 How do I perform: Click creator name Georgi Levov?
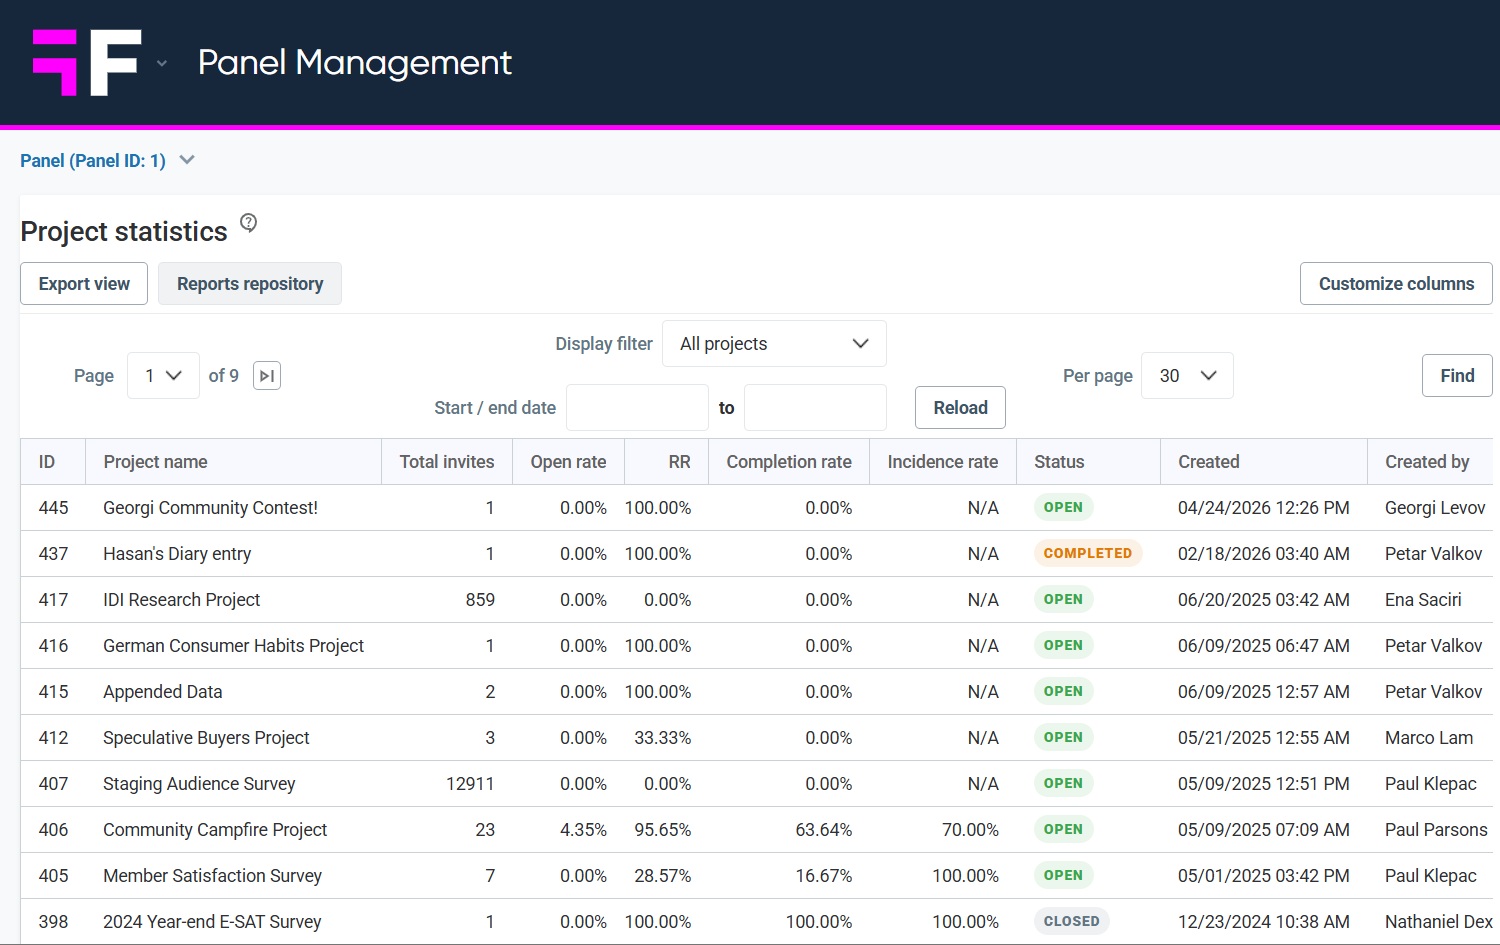pos(1435,508)
